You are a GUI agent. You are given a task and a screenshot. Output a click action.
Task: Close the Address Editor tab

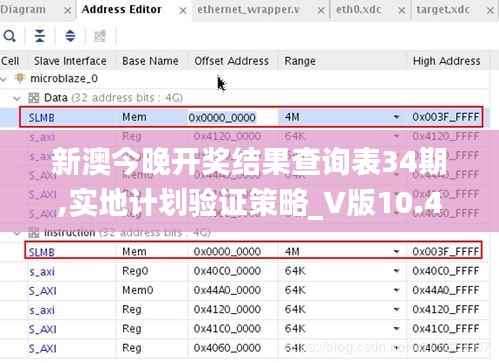pyautogui.click(x=183, y=11)
